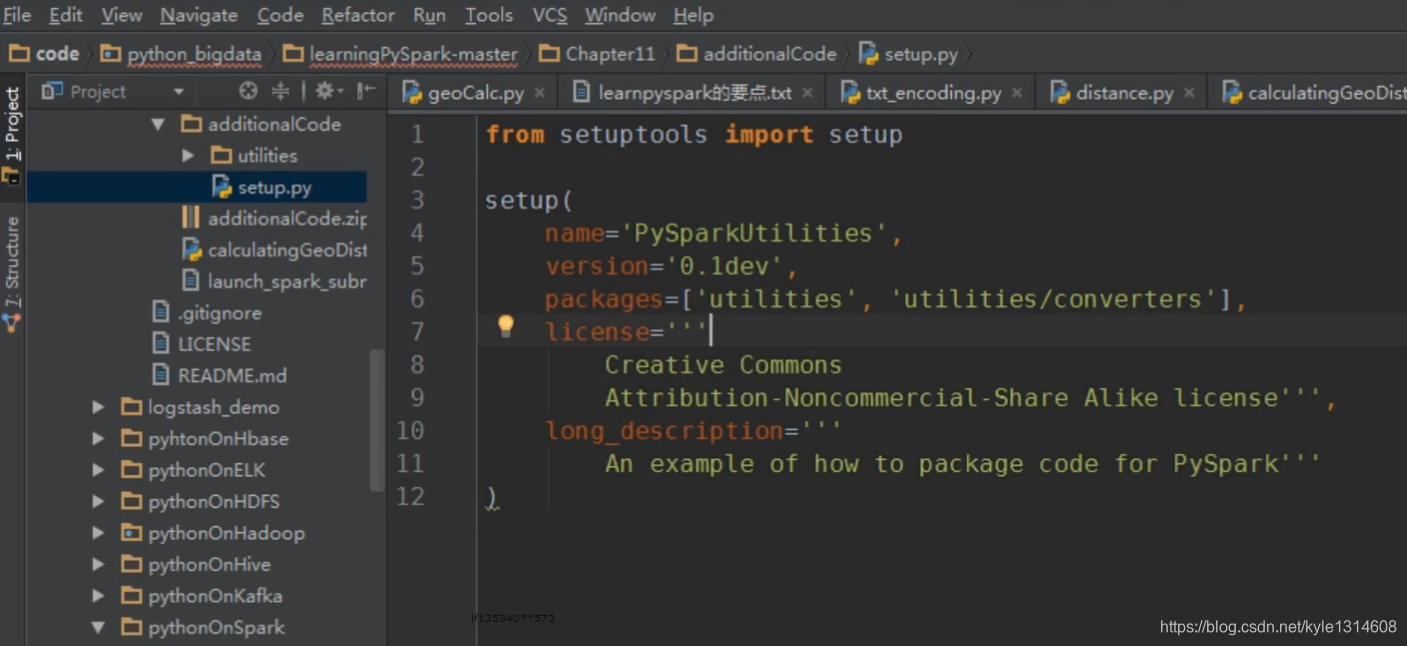Expand the utilities folder
The height and width of the screenshot is (646, 1407).
[188, 156]
